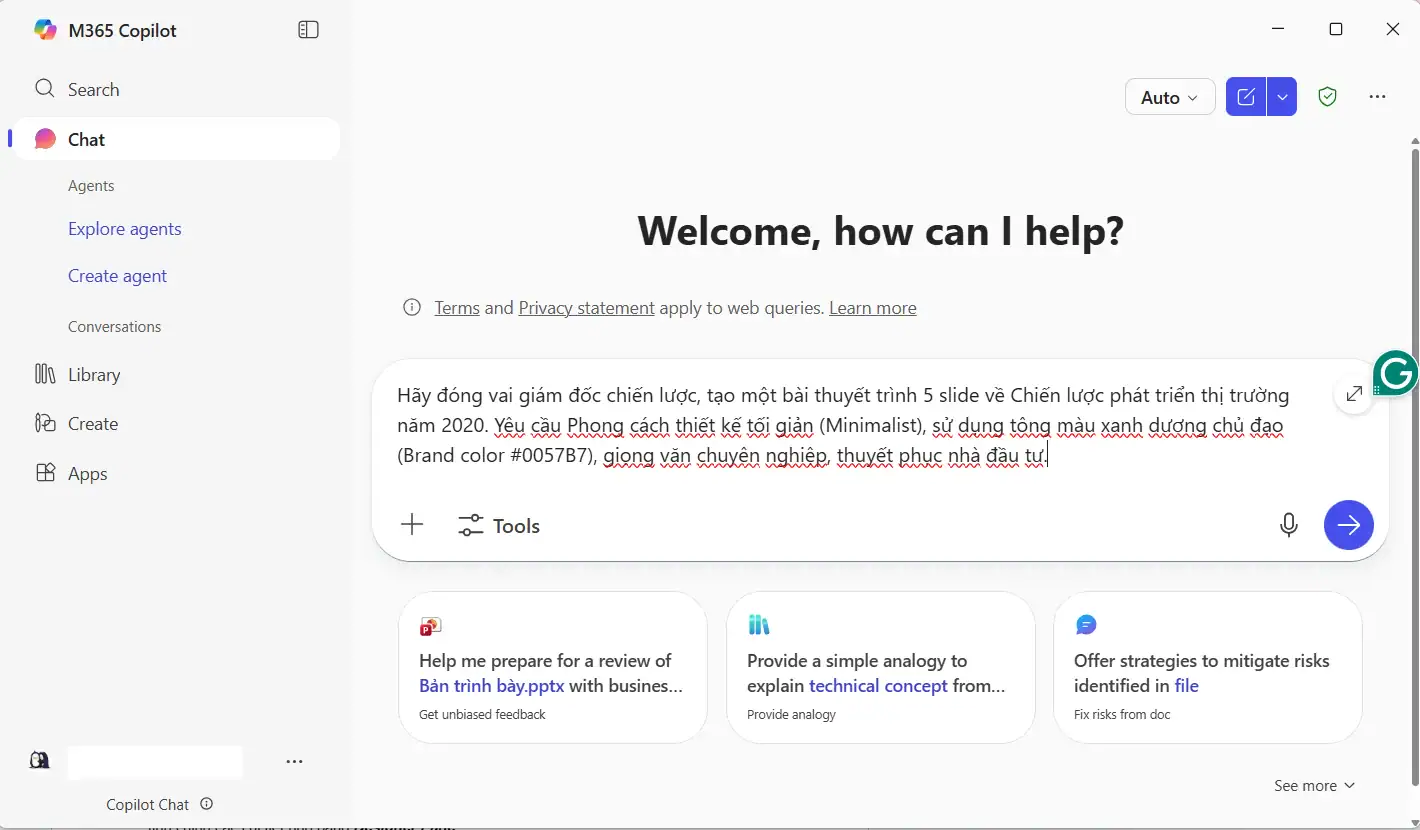Click the green enterprise protection shield
Viewport: 1420px width, 830px height.
click(1327, 96)
